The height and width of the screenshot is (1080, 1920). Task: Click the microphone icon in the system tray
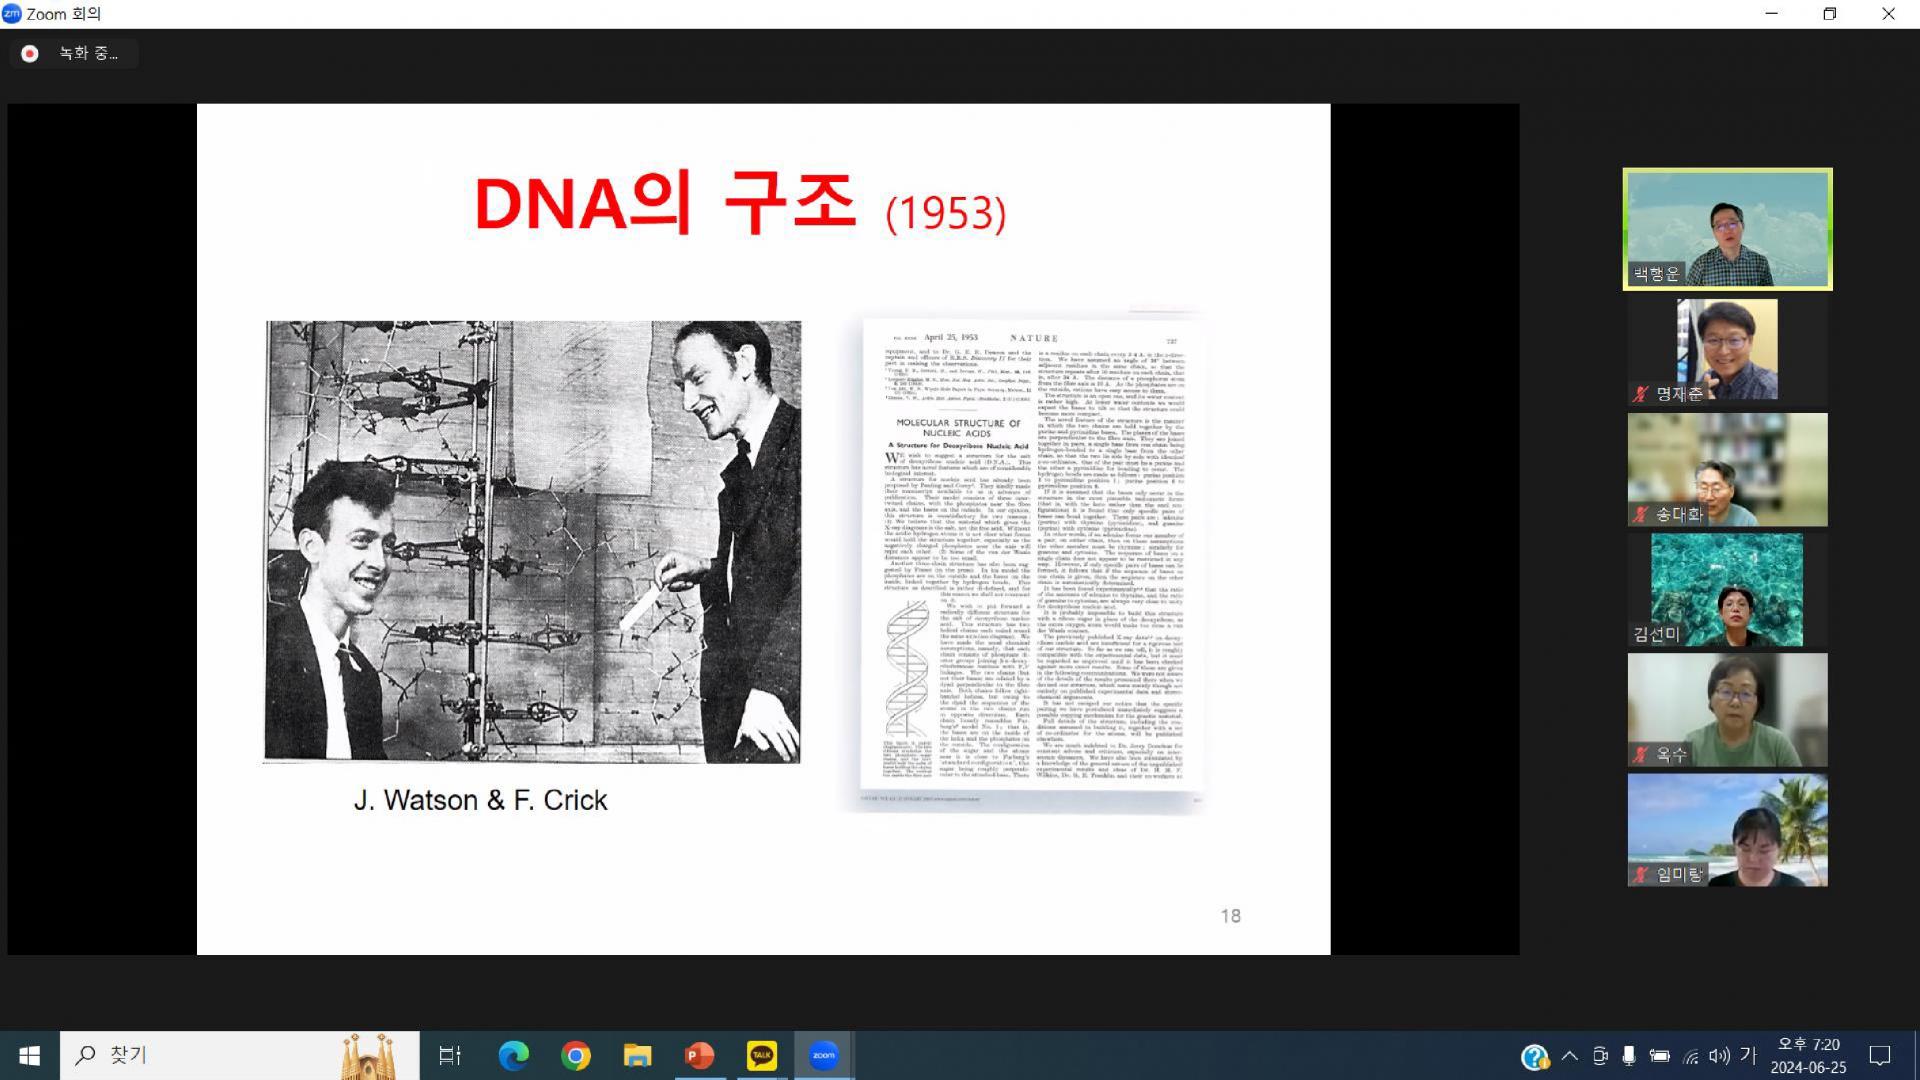1629,1055
